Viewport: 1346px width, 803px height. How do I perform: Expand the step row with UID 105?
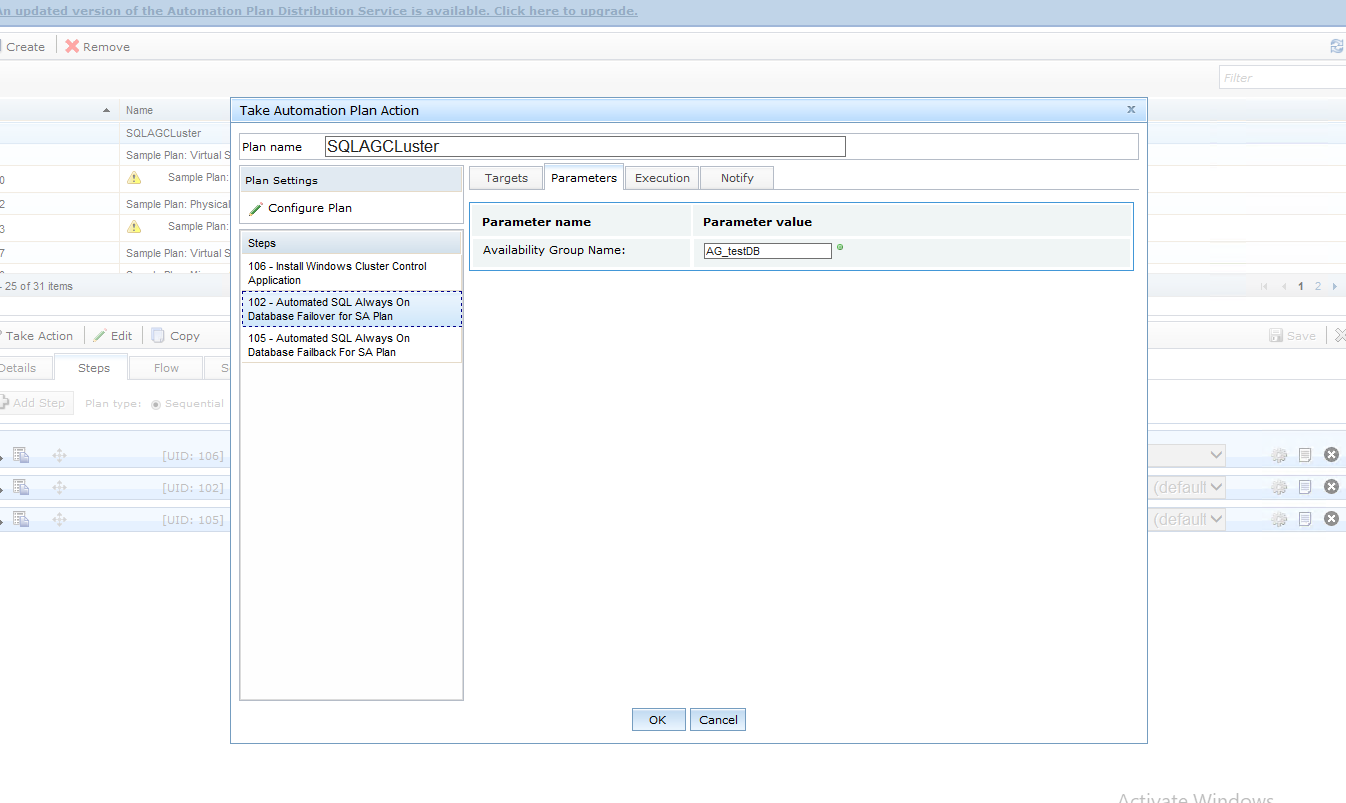pyautogui.click(x=2, y=520)
